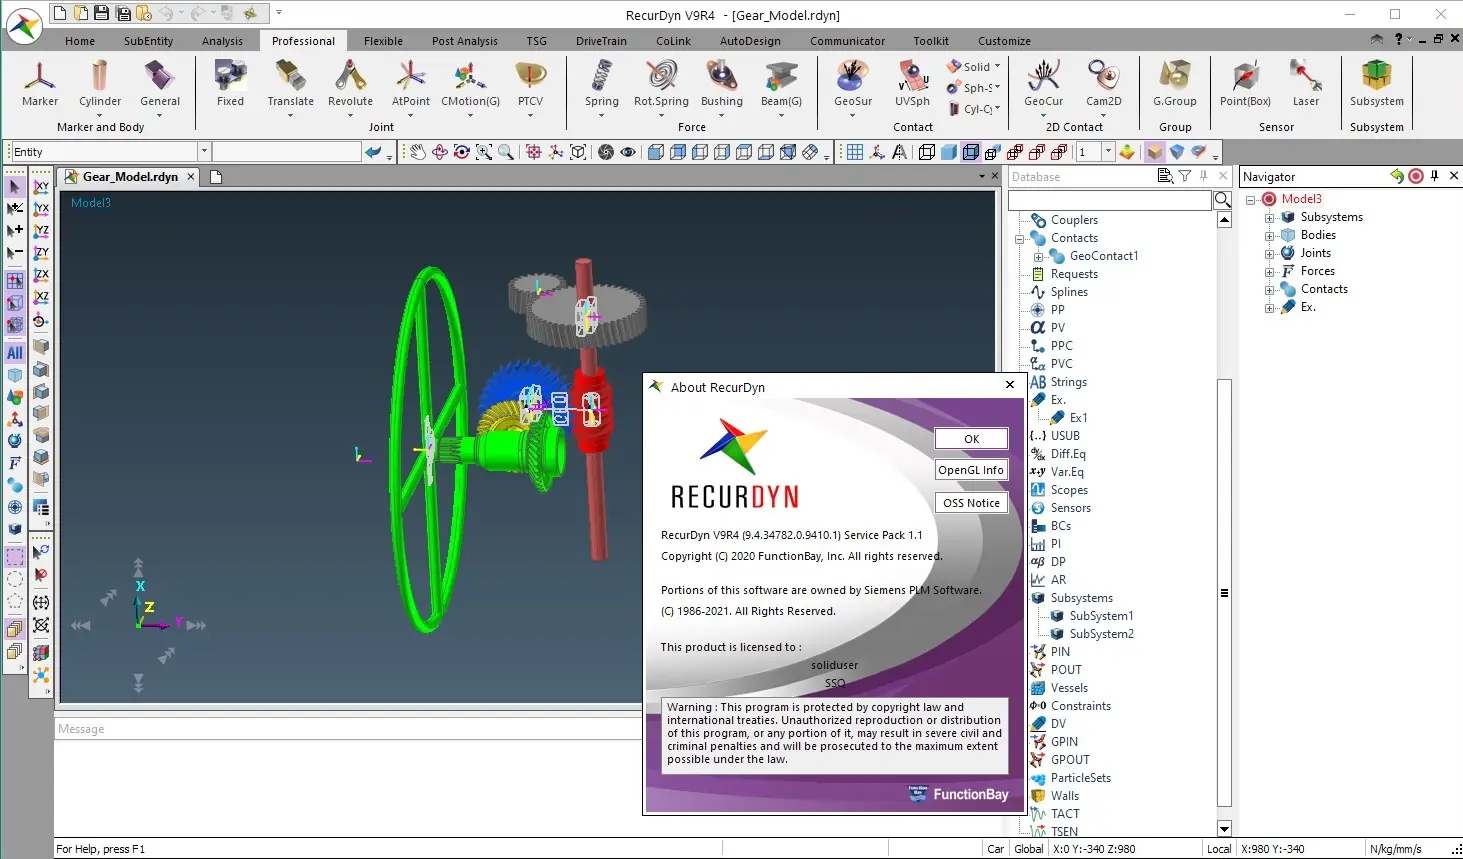Switch to the Analysis tab
Screen dimensions: 1463x859
pos(222,41)
